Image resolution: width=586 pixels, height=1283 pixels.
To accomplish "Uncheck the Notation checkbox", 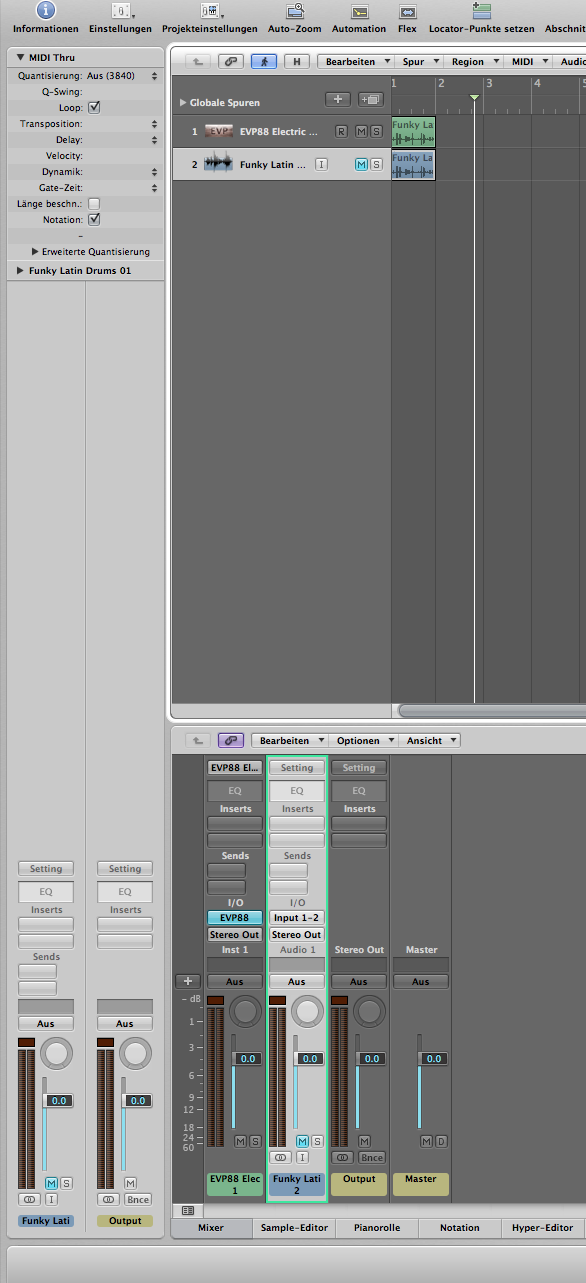I will tap(94, 219).
